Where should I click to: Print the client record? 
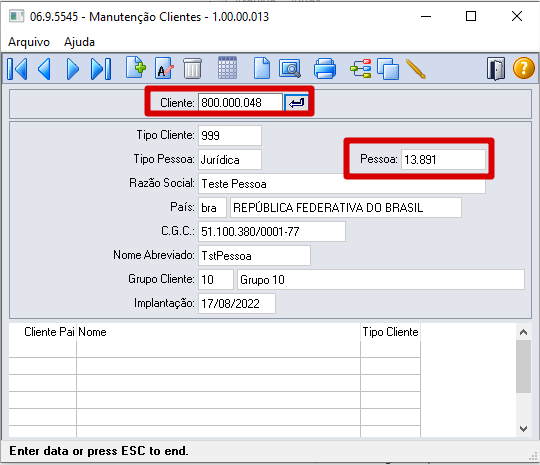[x=325, y=68]
